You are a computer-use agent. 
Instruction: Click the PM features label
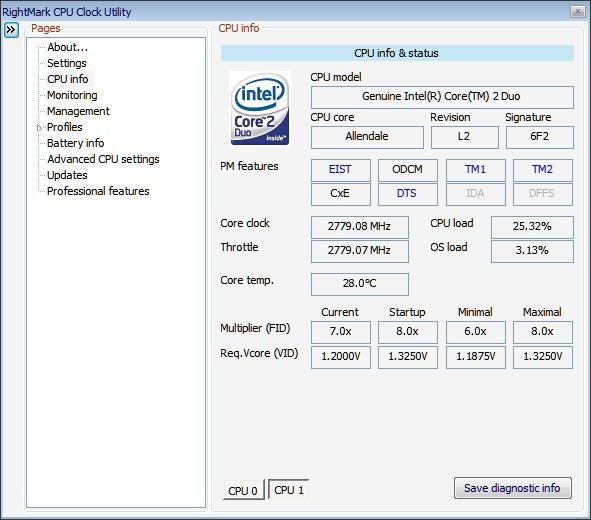(x=249, y=166)
